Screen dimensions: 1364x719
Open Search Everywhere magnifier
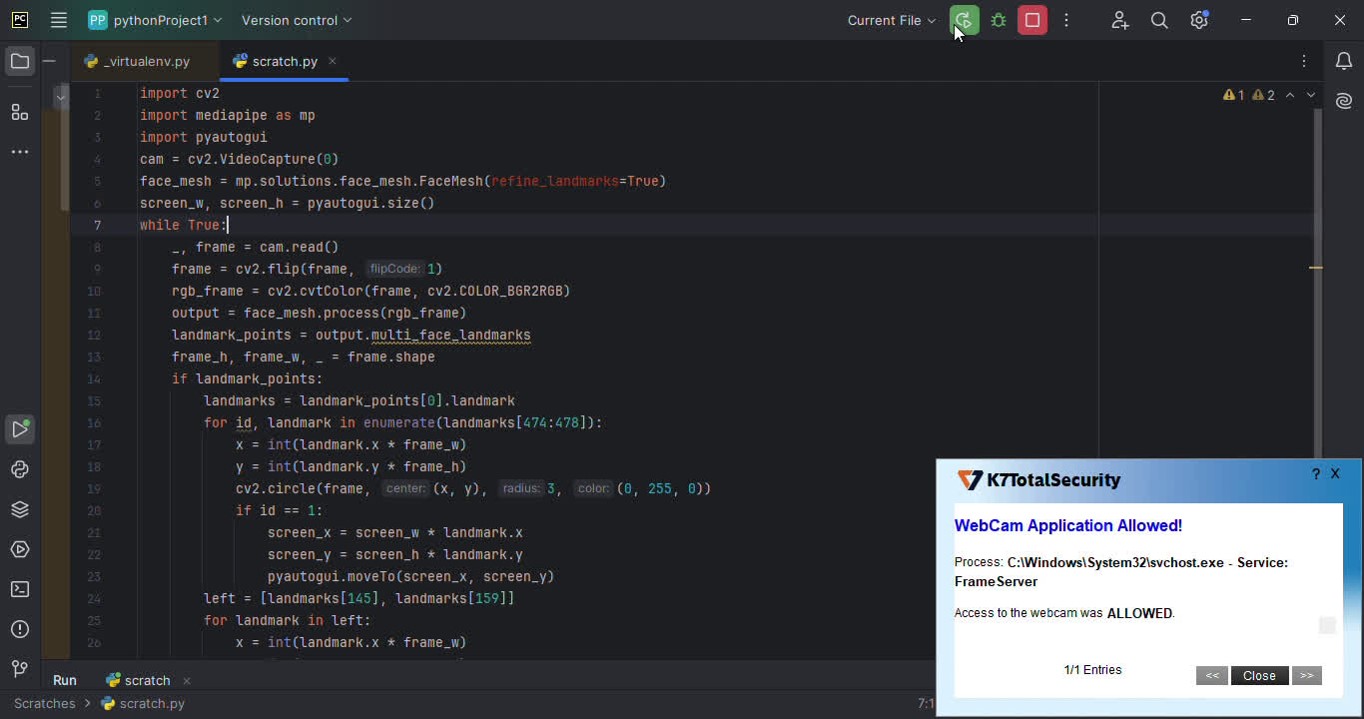1159,20
